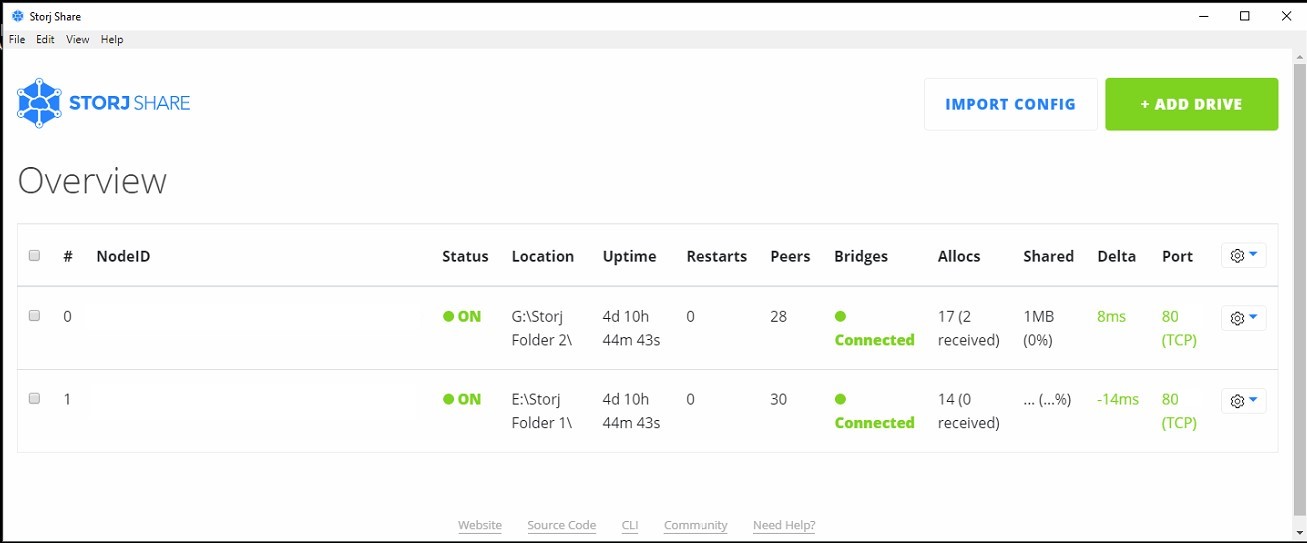This screenshot has height=543, width=1307.
Task: Click the green ON status dot for node 0
Action: click(449, 316)
